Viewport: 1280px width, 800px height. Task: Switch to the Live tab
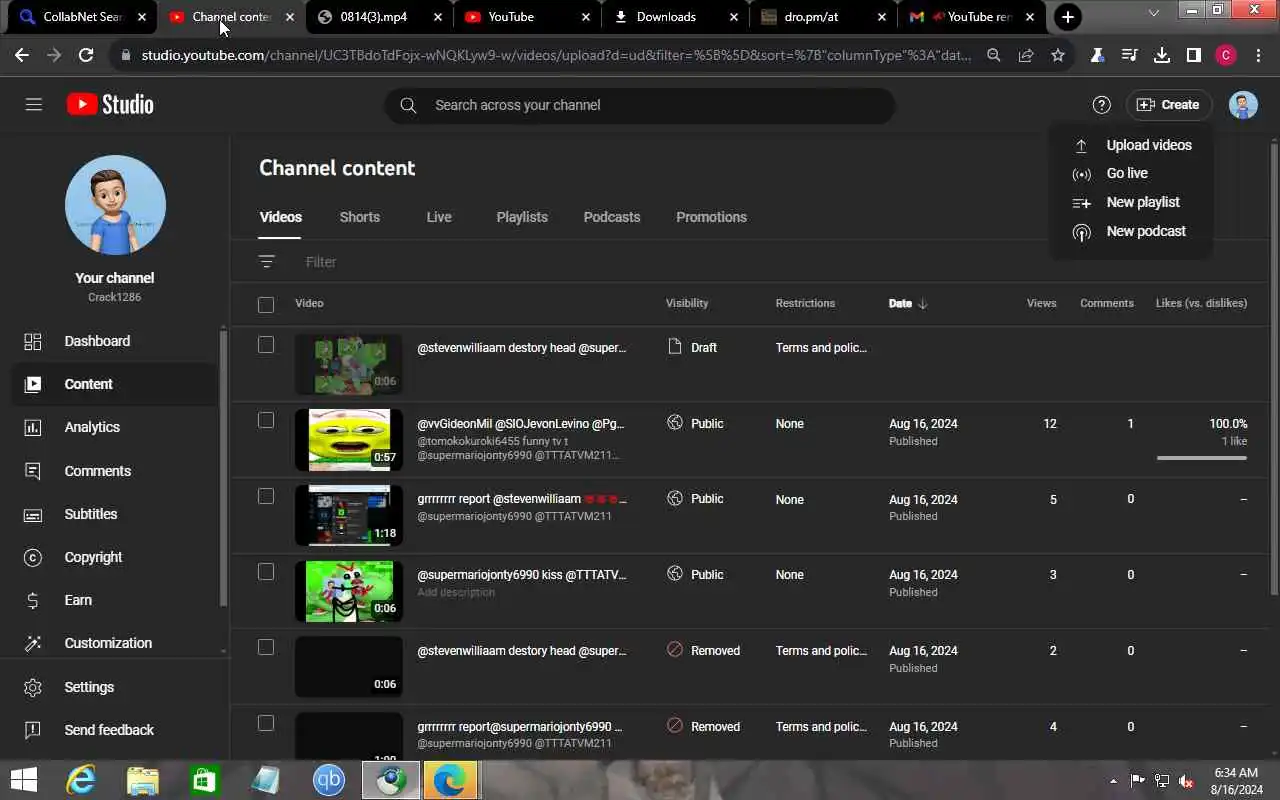[439, 217]
